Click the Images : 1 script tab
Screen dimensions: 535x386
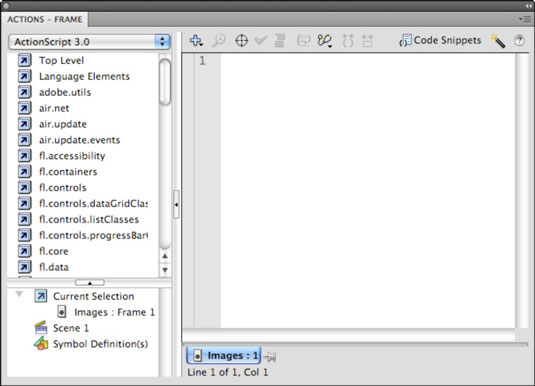224,356
